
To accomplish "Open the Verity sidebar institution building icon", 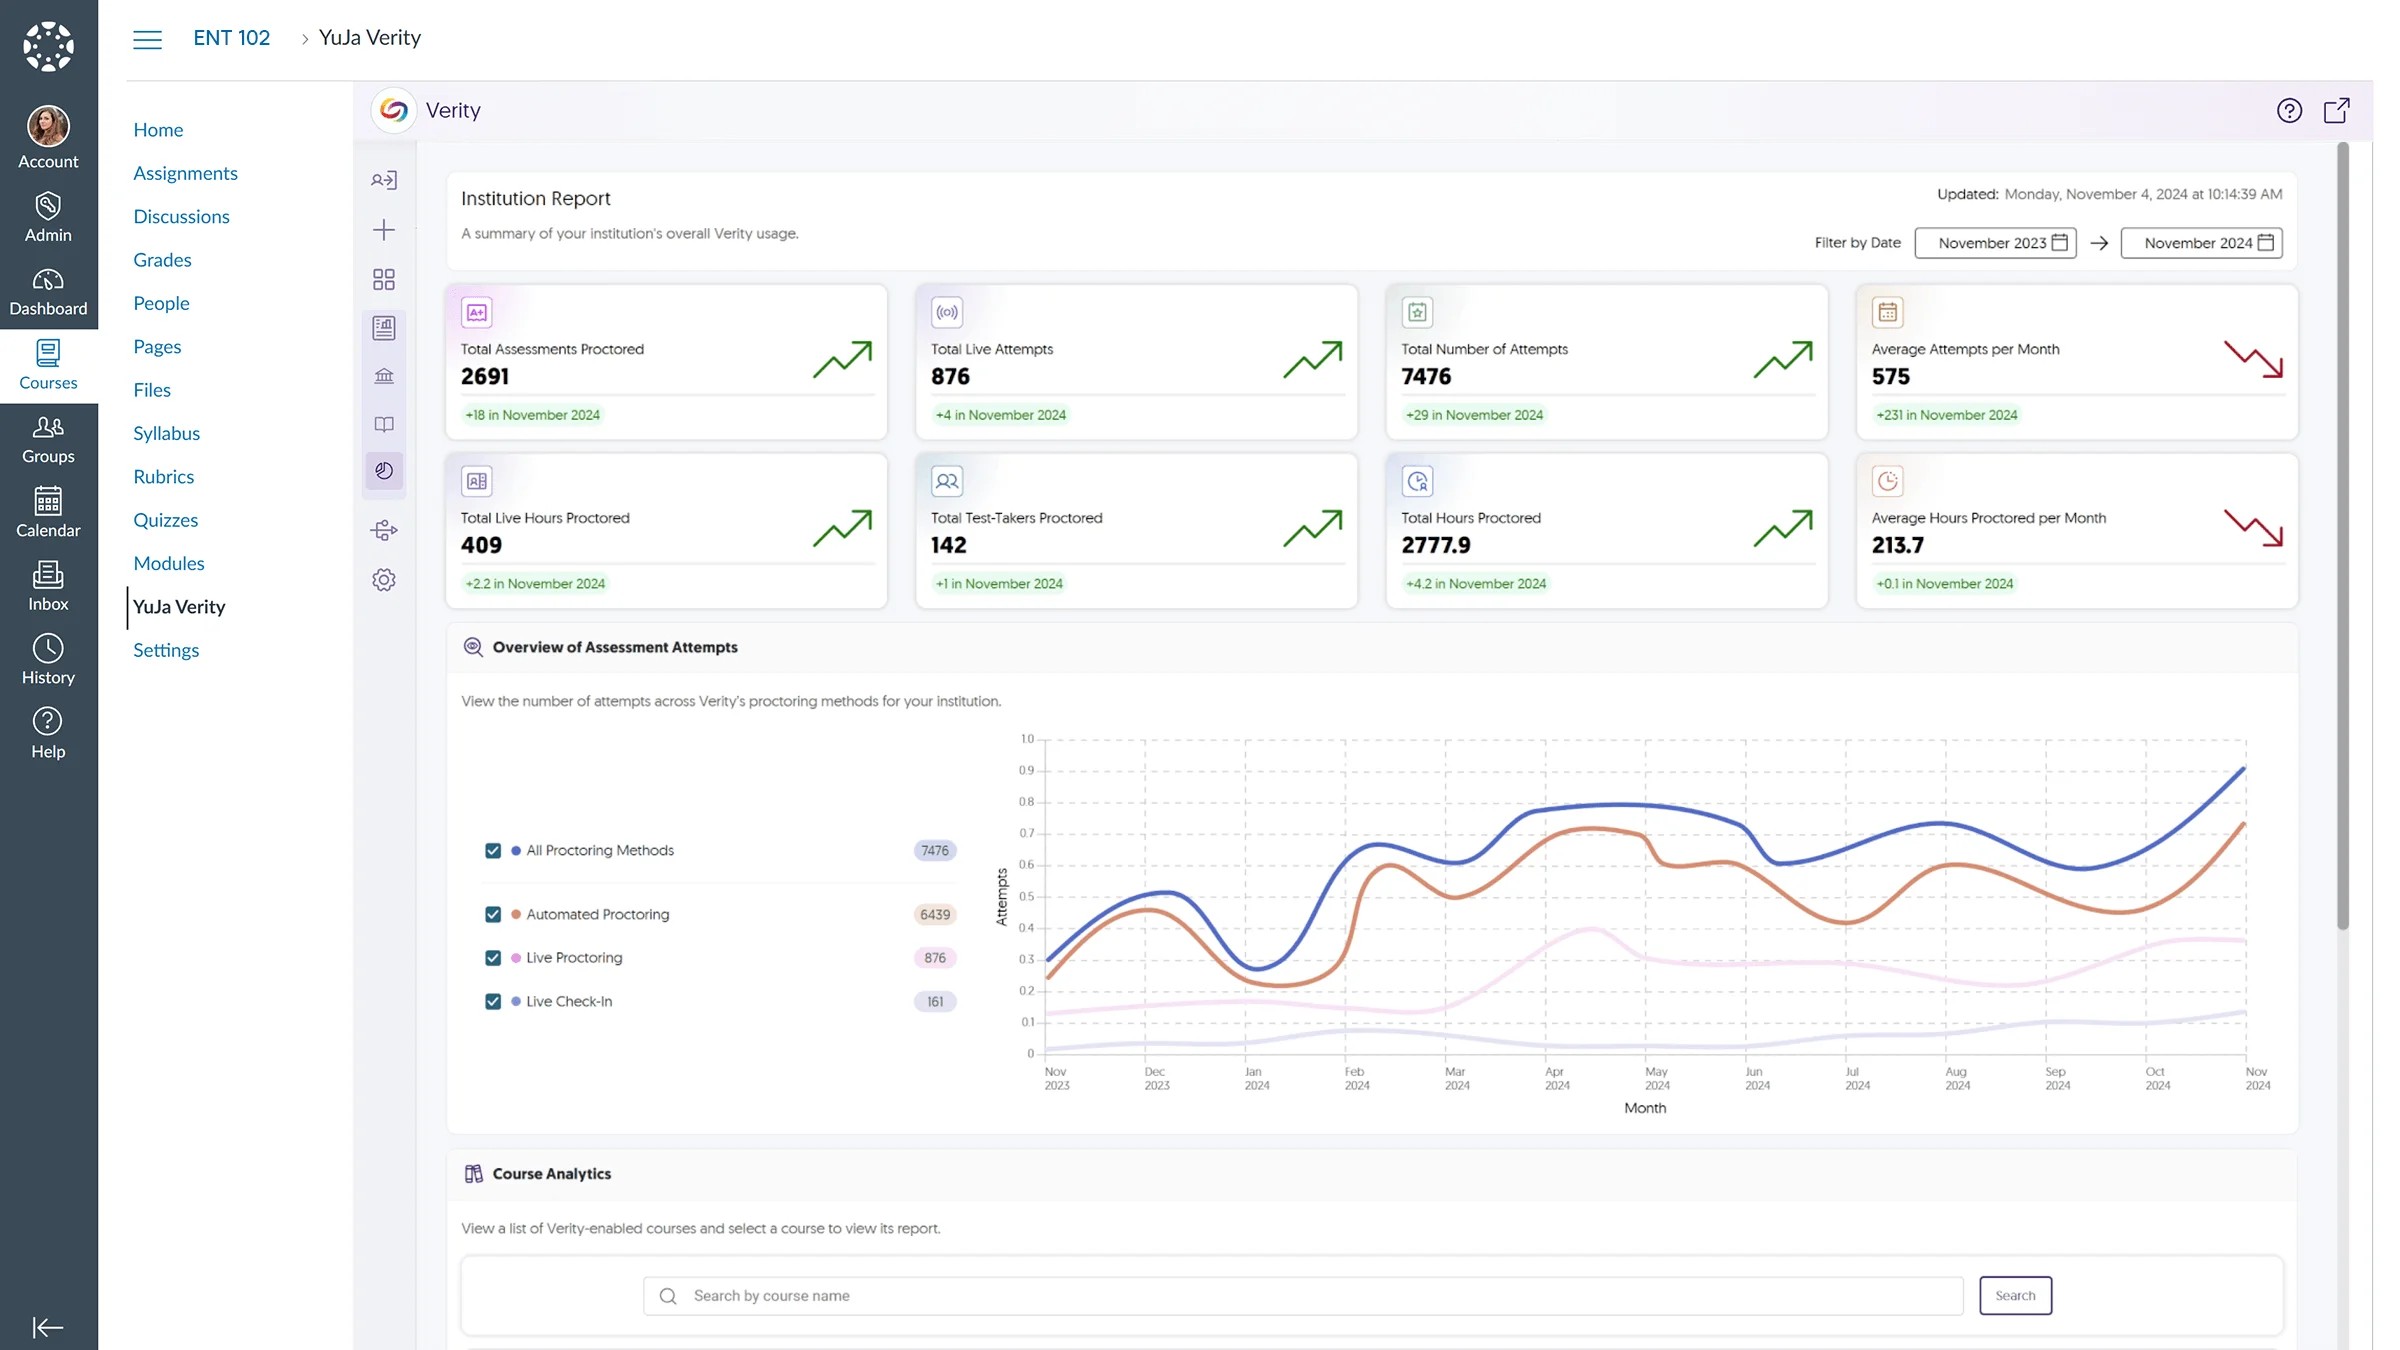I will coord(384,376).
